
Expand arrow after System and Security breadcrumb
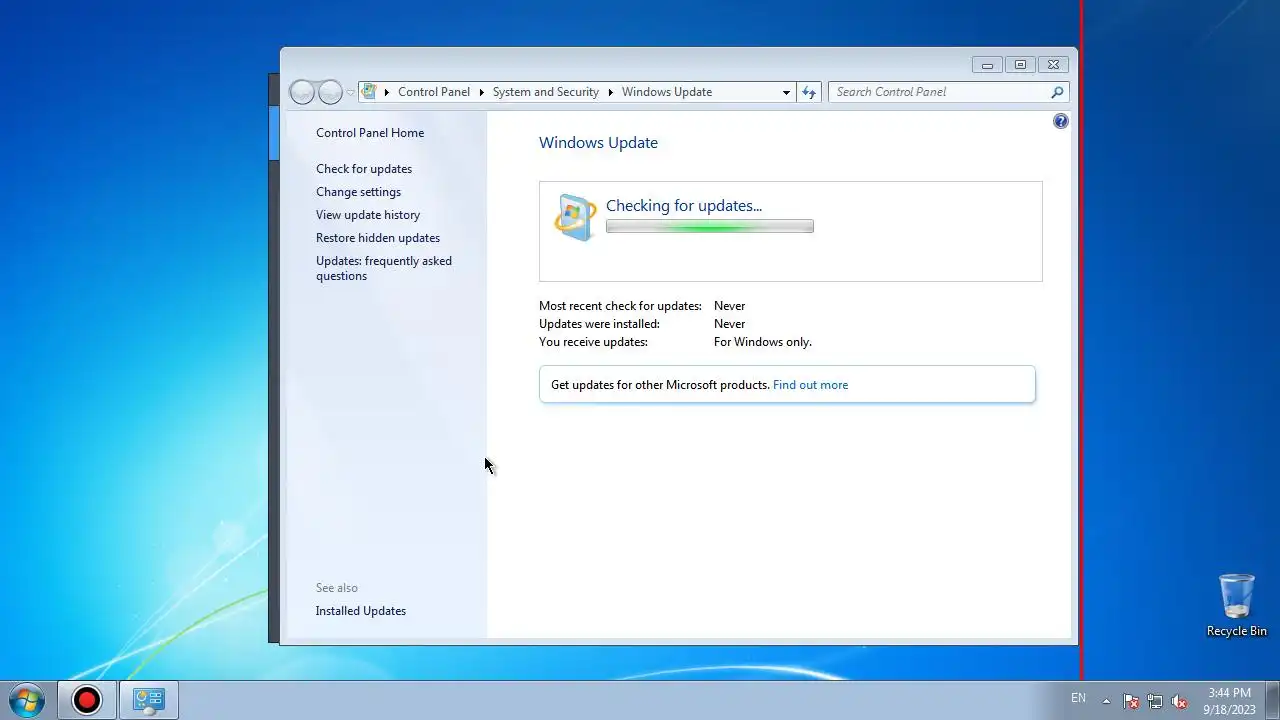click(610, 92)
